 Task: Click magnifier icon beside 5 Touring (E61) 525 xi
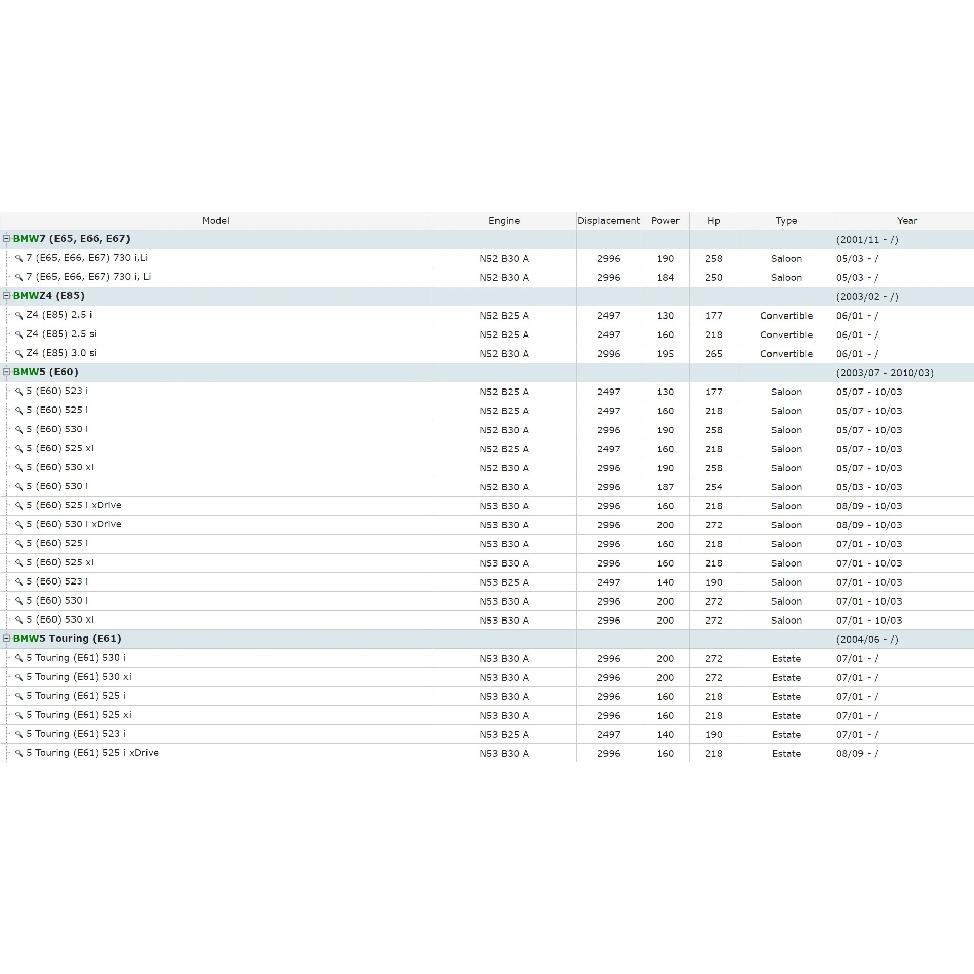(x=19, y=716)
